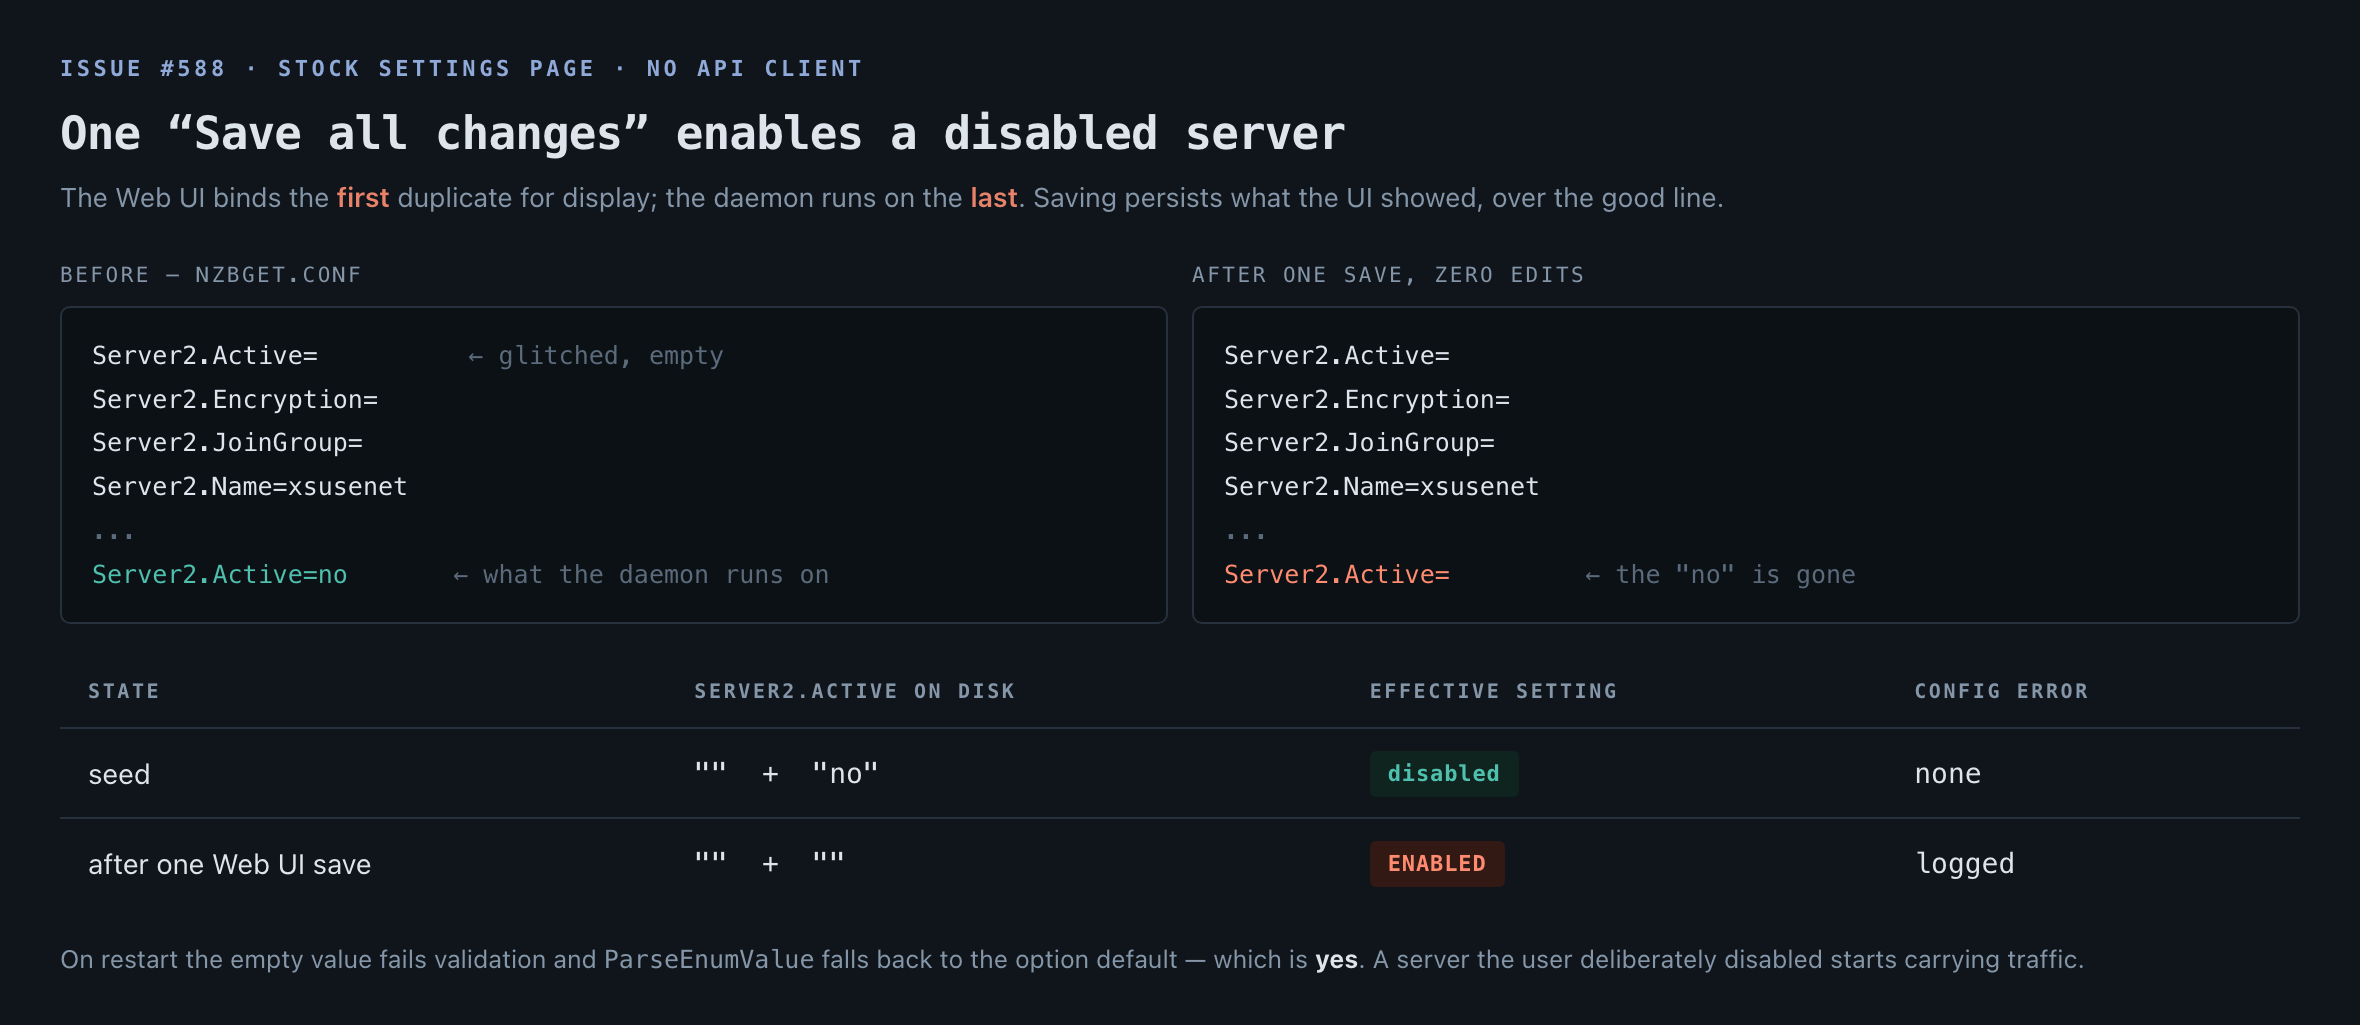Click the CONFIG ERROR column header
This screenshot has height=1025, width=2360.
[x=2001, y=691]
